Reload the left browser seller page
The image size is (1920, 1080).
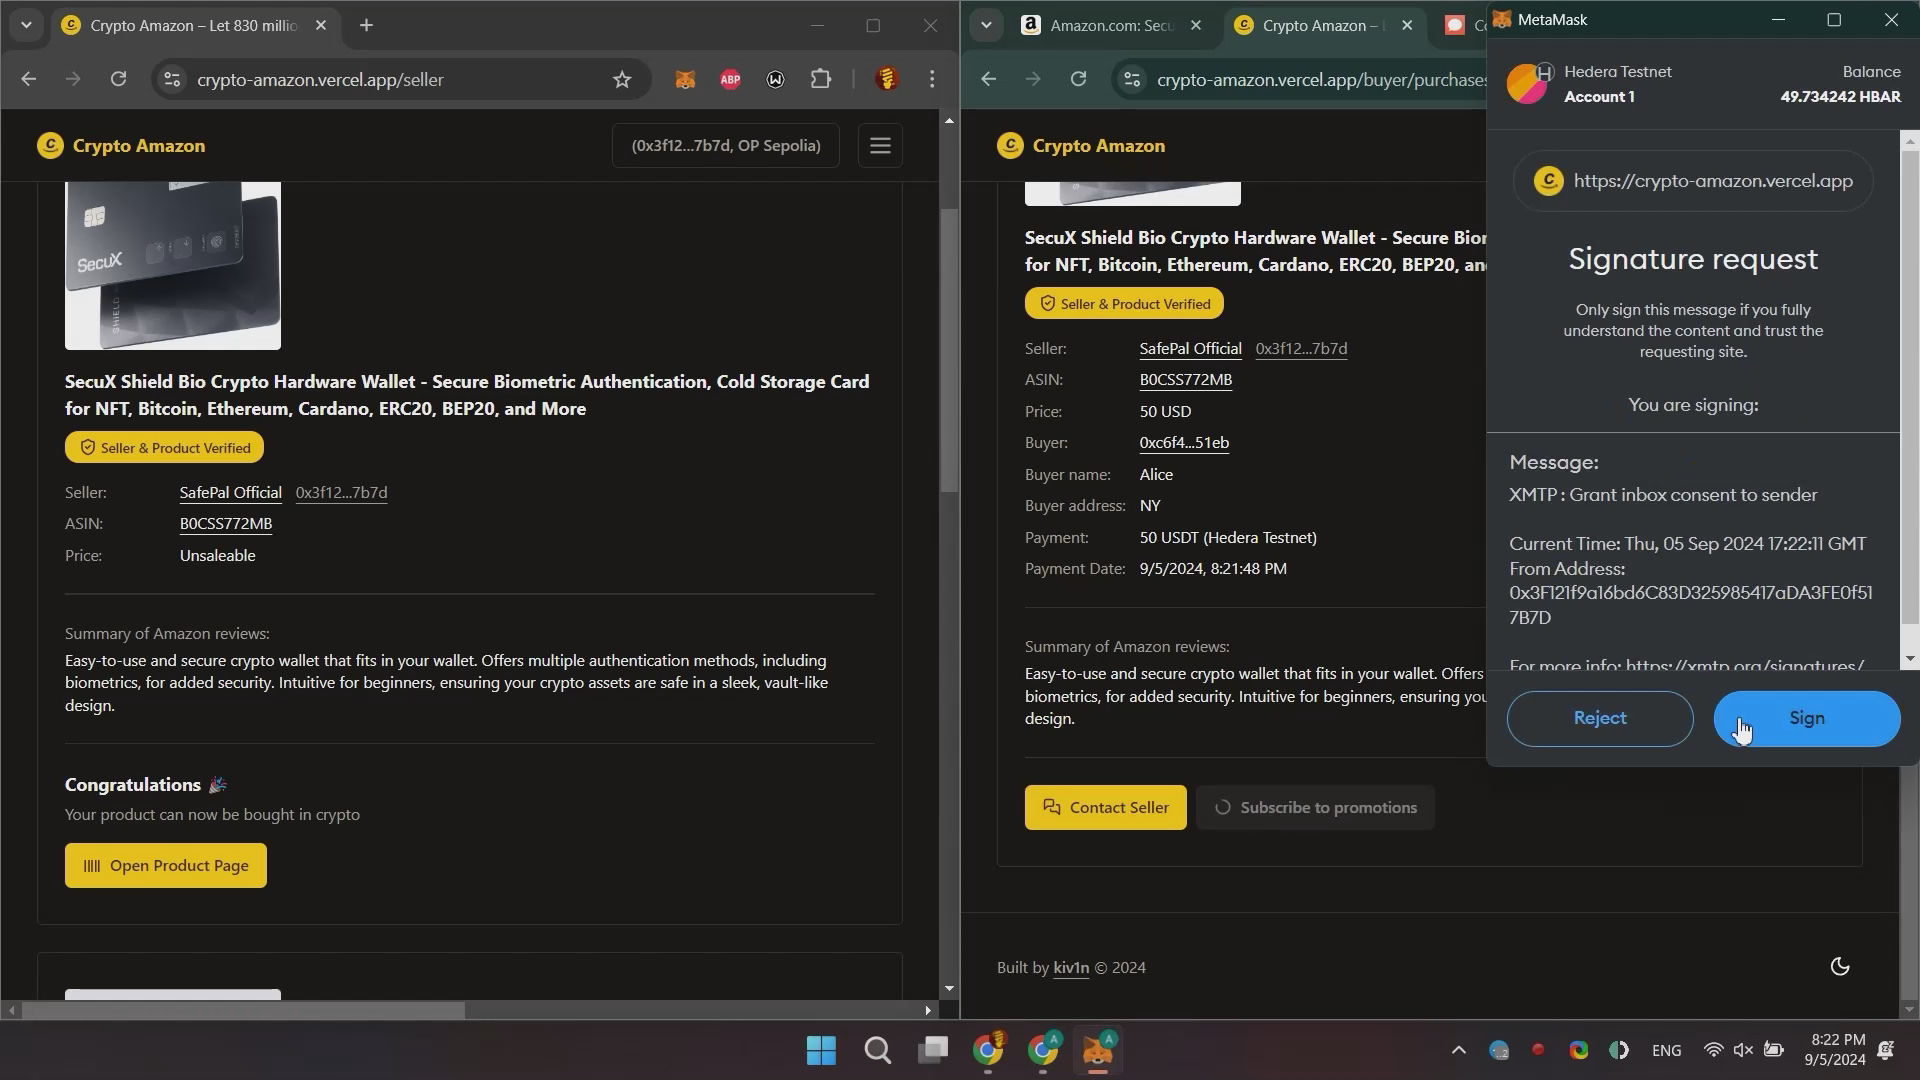pos(118,79)
